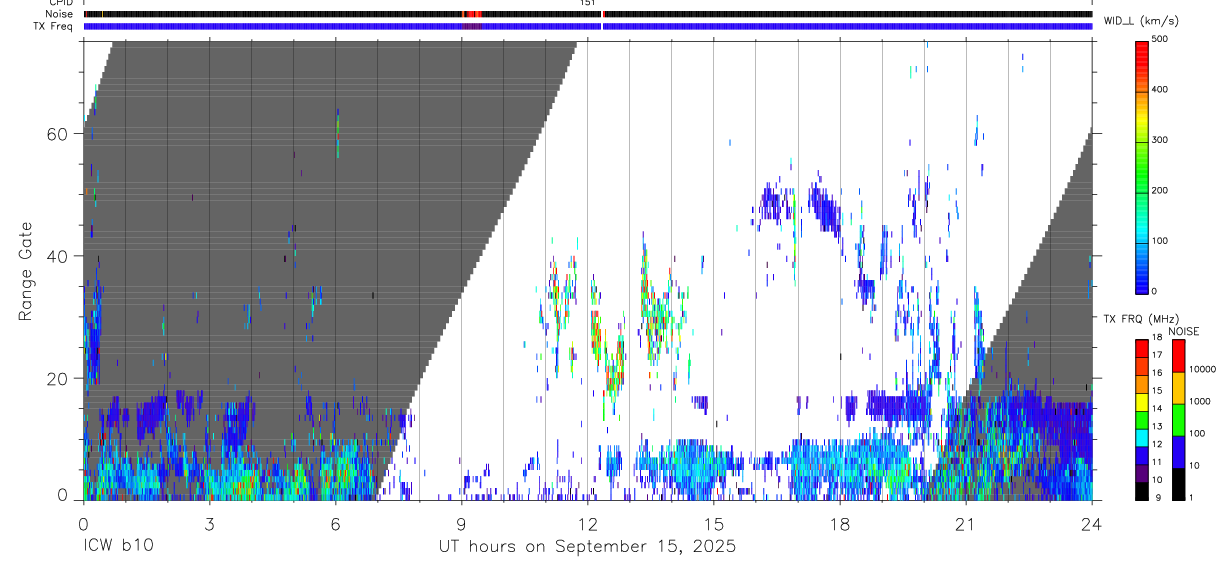Click the 'TX Freq' row label
The image size is (1228, 567).
pyautogui.click(x=53, y=26)
